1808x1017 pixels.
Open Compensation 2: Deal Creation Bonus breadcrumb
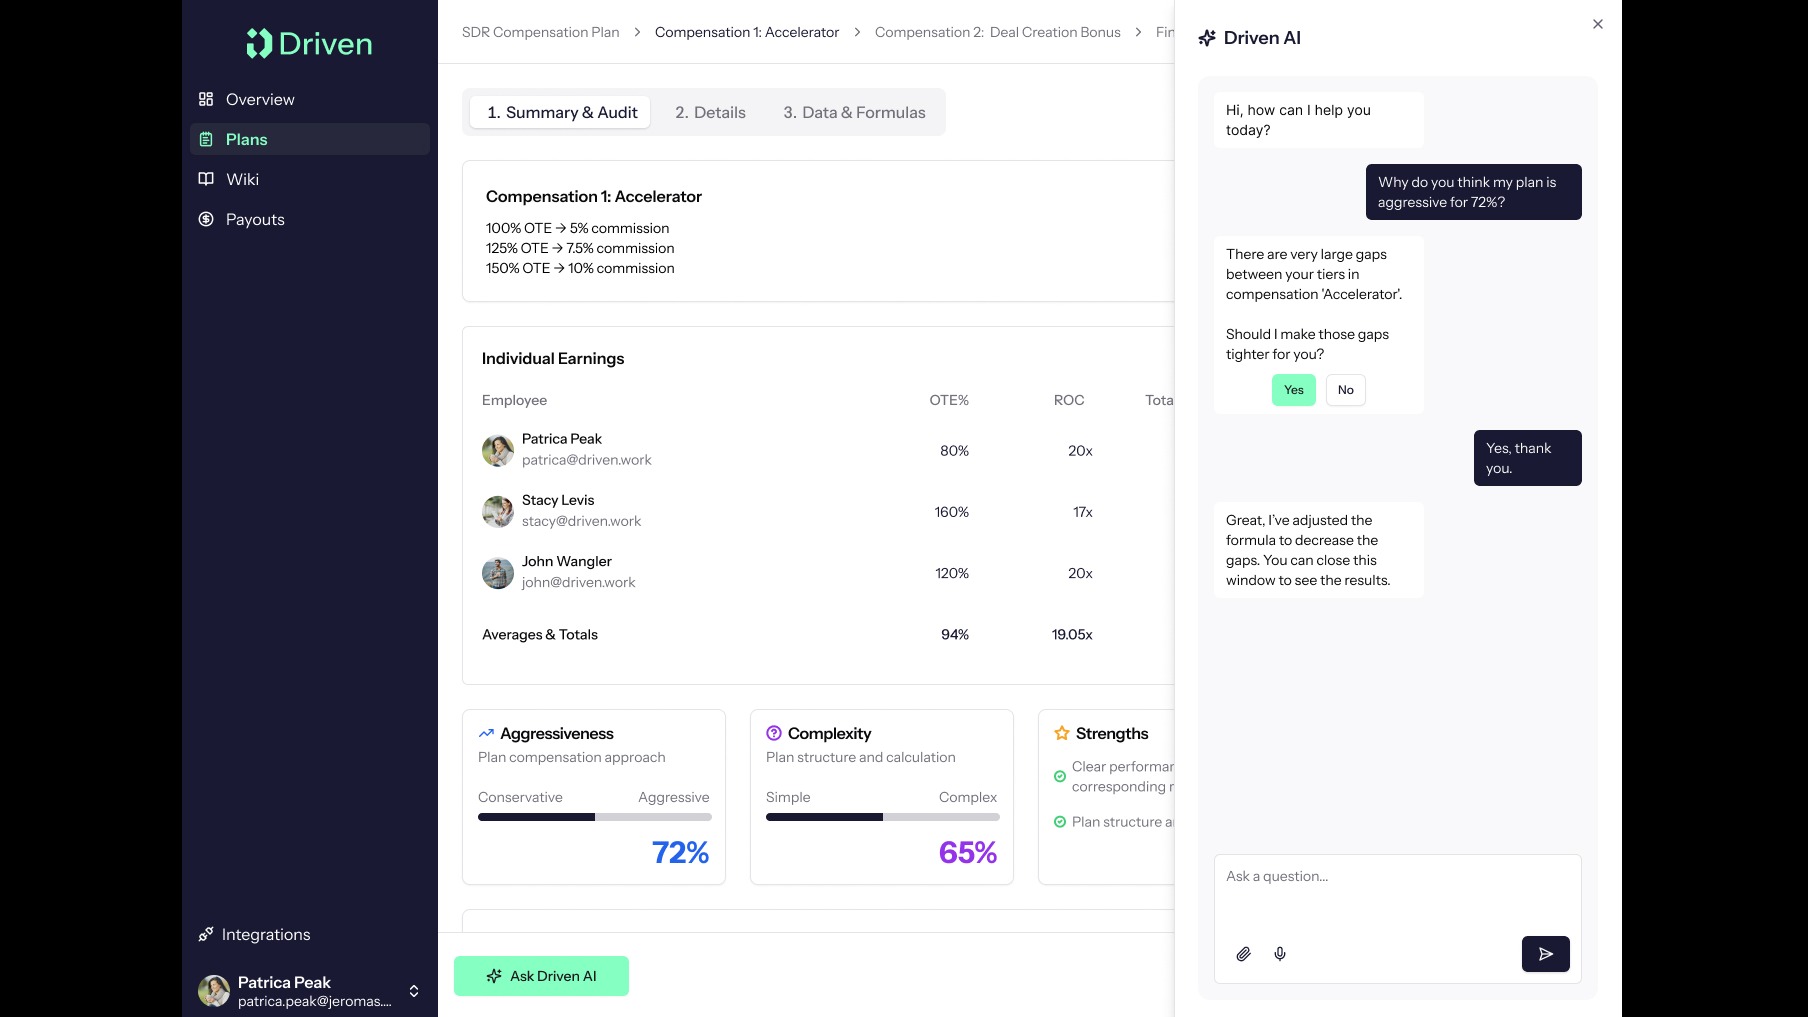[x=997, y=32]
